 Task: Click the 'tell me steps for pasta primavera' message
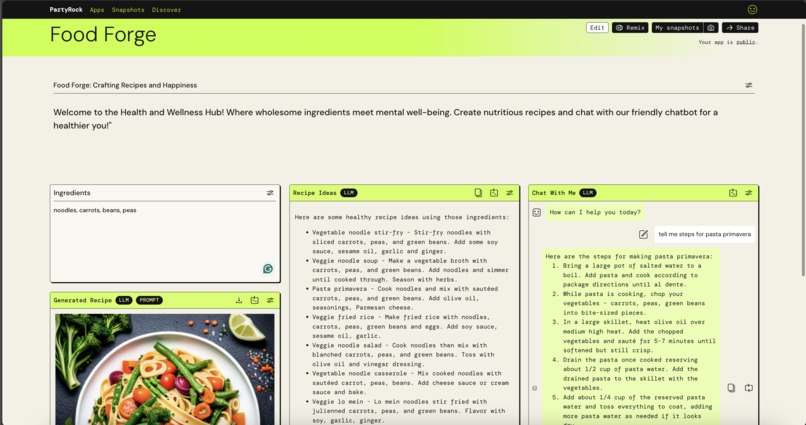pyautogui.click(x=704, y=234)
